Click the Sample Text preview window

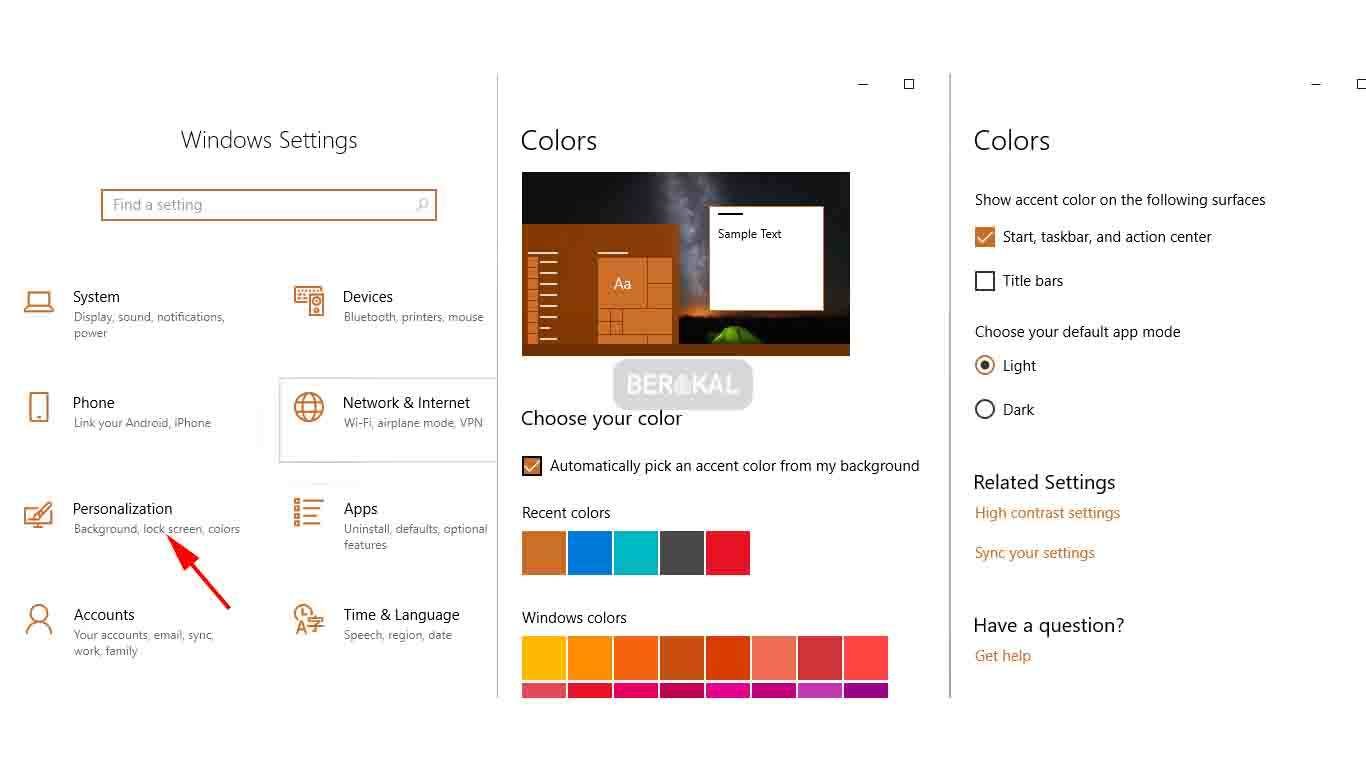pos(766,258)
